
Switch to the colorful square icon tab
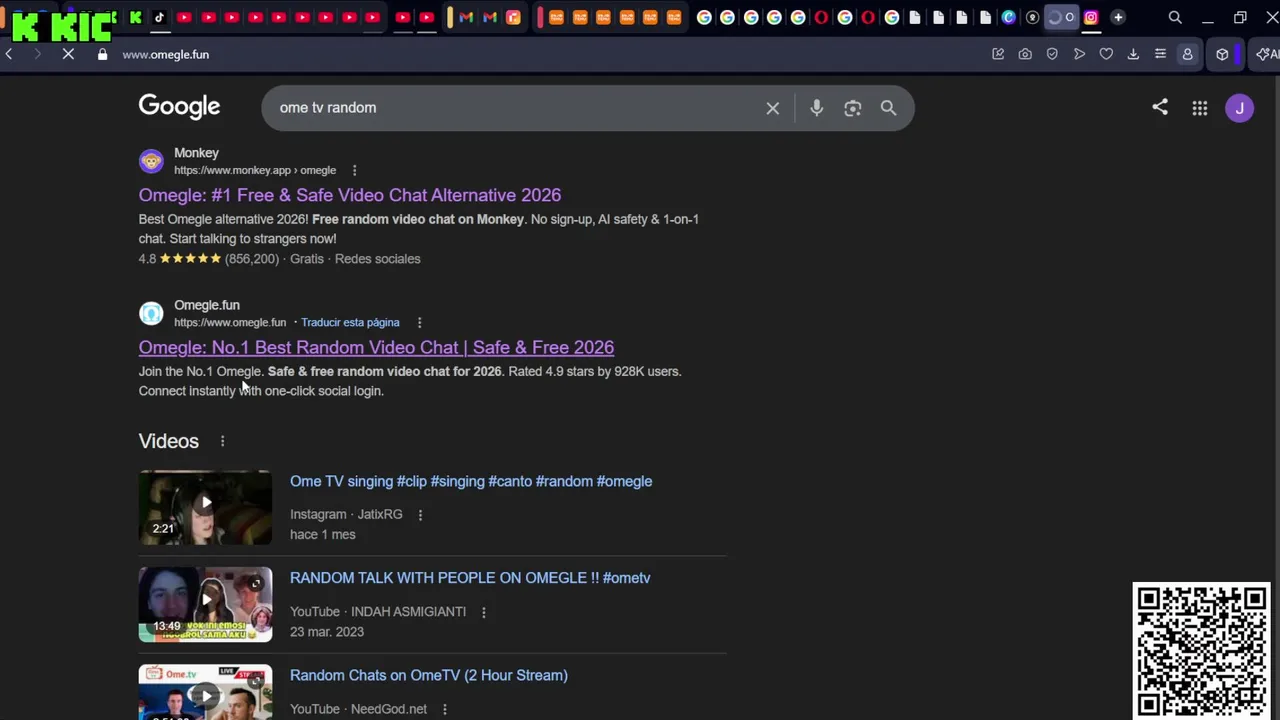pos(513,17)
